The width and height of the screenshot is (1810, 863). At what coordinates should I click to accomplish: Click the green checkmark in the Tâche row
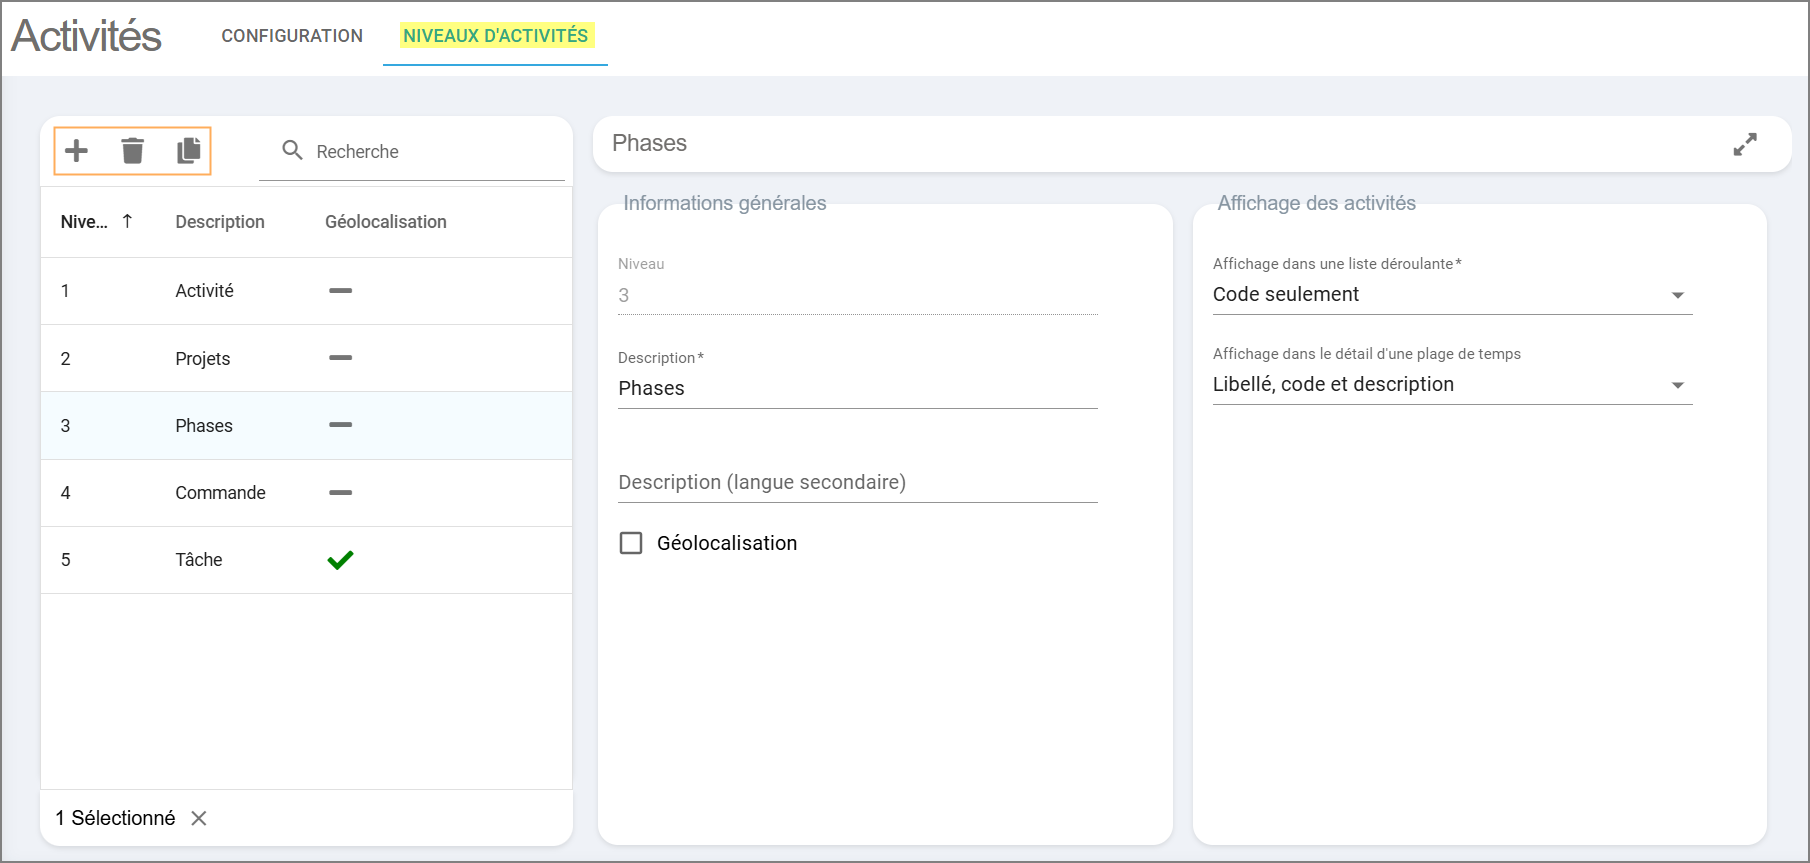340,560
